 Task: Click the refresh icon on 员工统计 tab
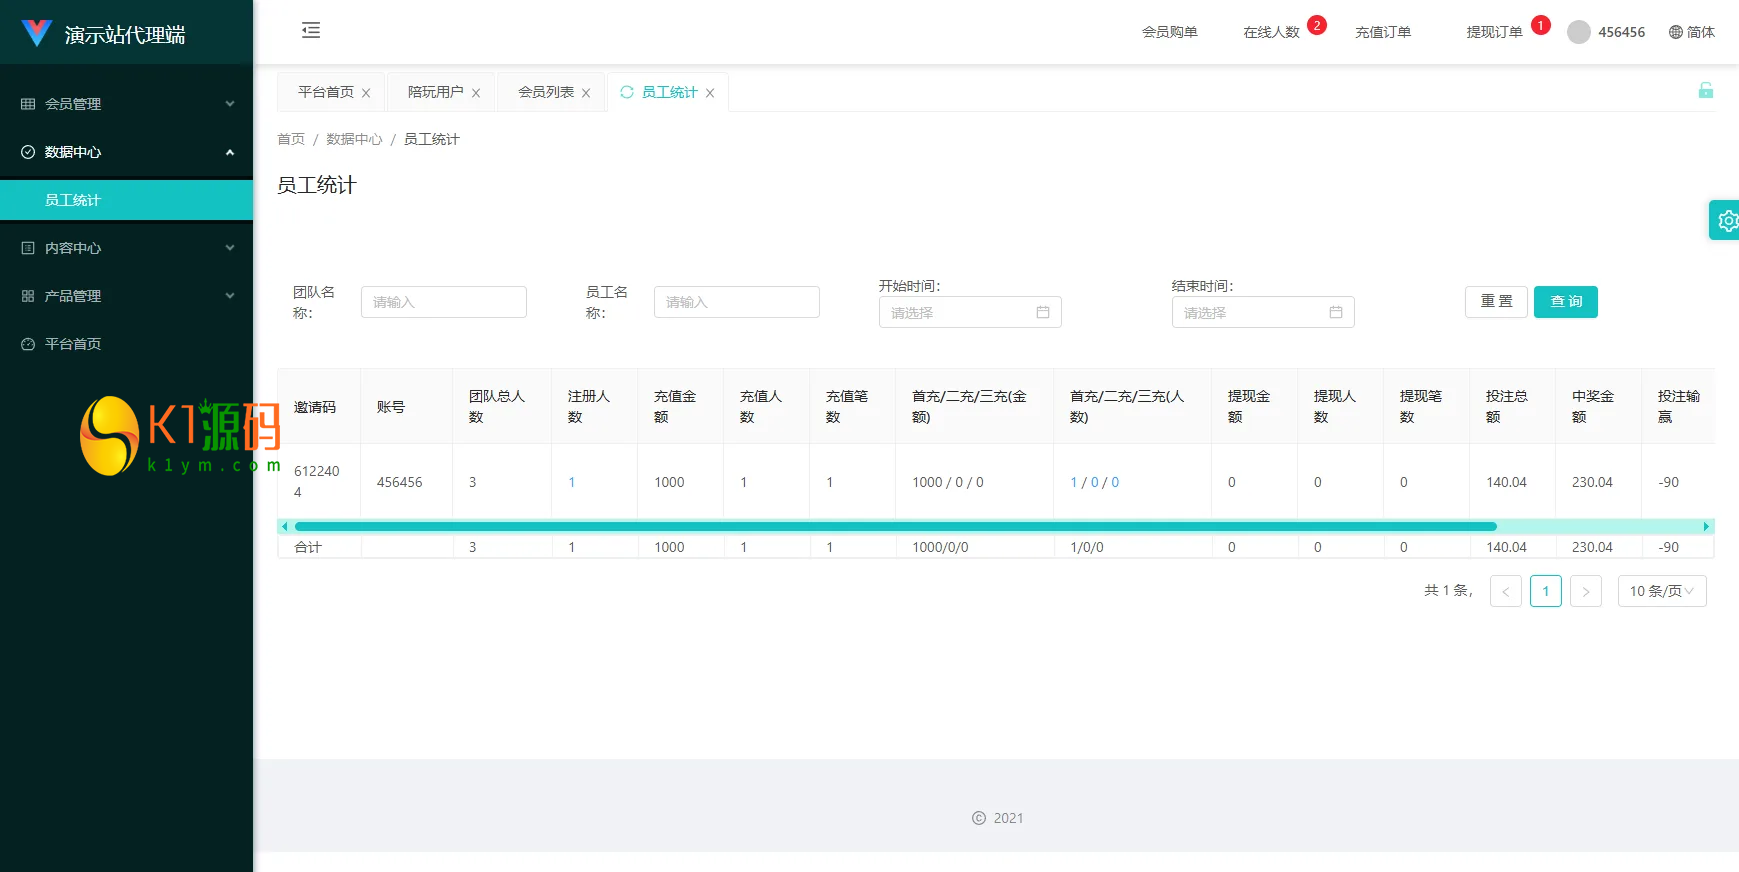pyautogui.click(x=627, y=92)
